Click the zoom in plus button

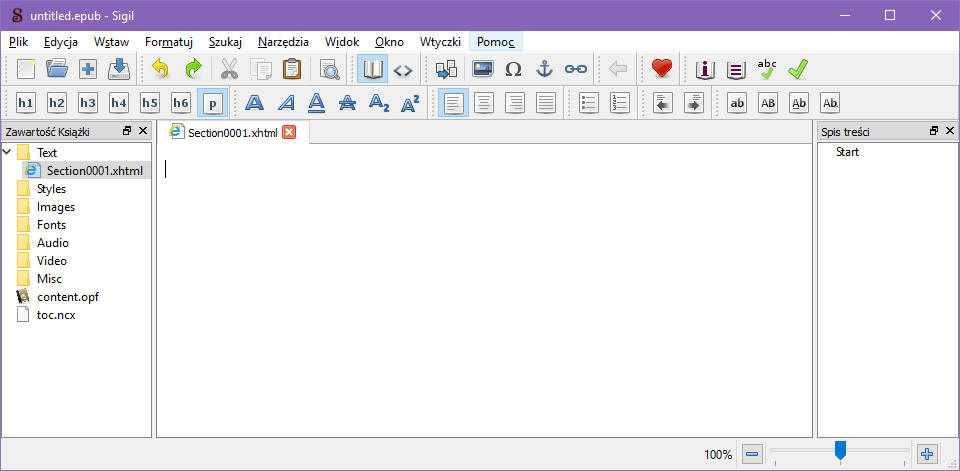927,454
